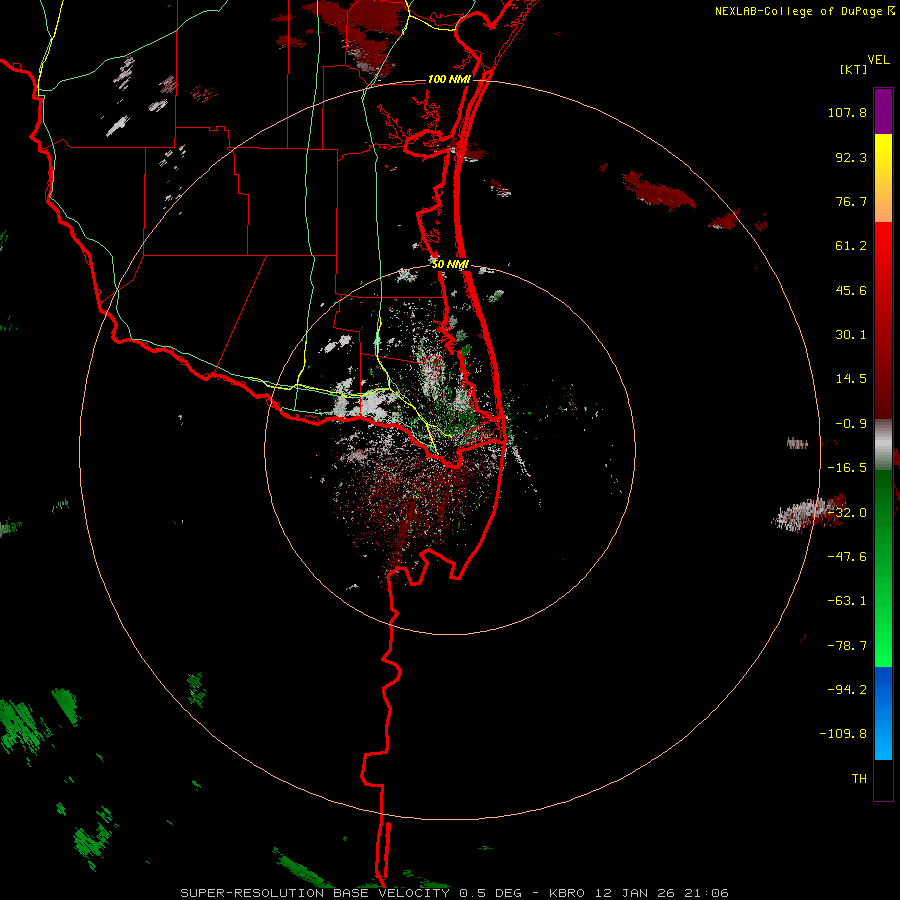Click the 76.7 legend value

tap(851, 201)
